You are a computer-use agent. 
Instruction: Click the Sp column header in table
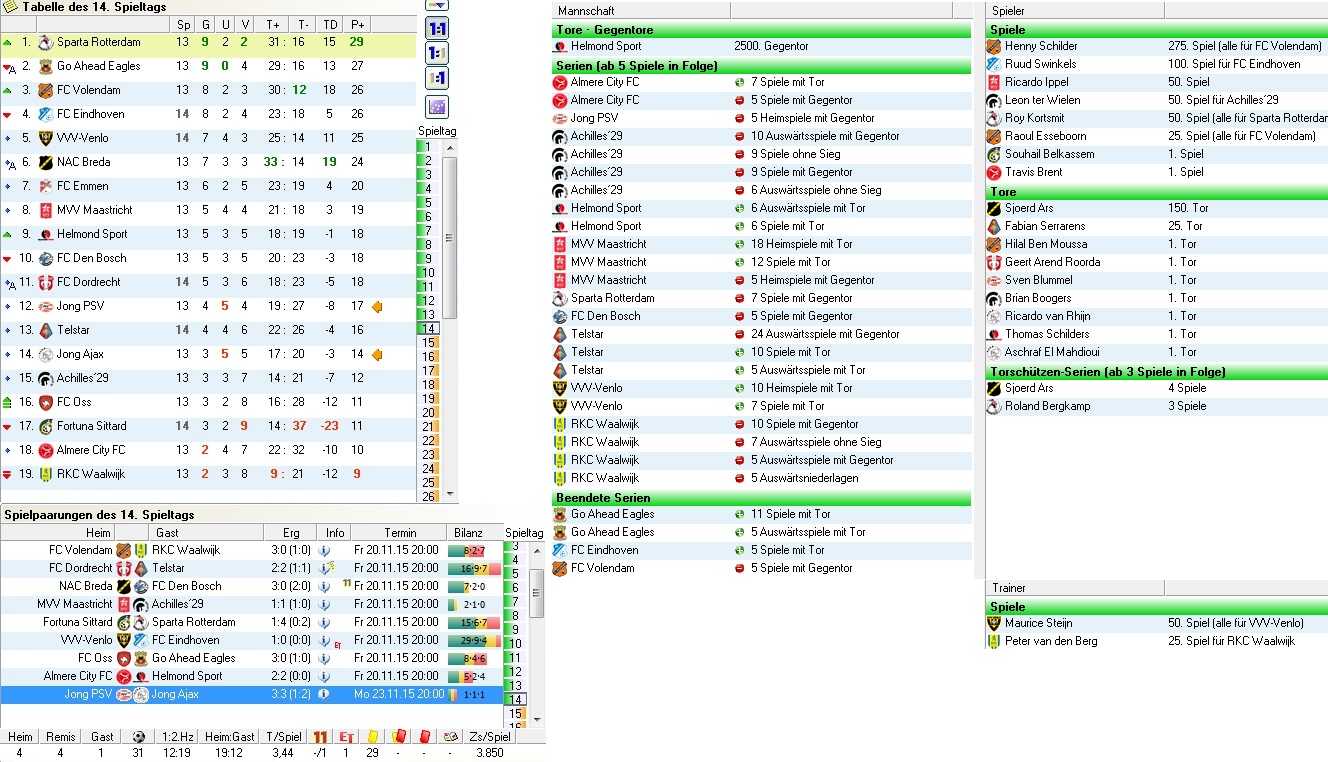(183, 24)
